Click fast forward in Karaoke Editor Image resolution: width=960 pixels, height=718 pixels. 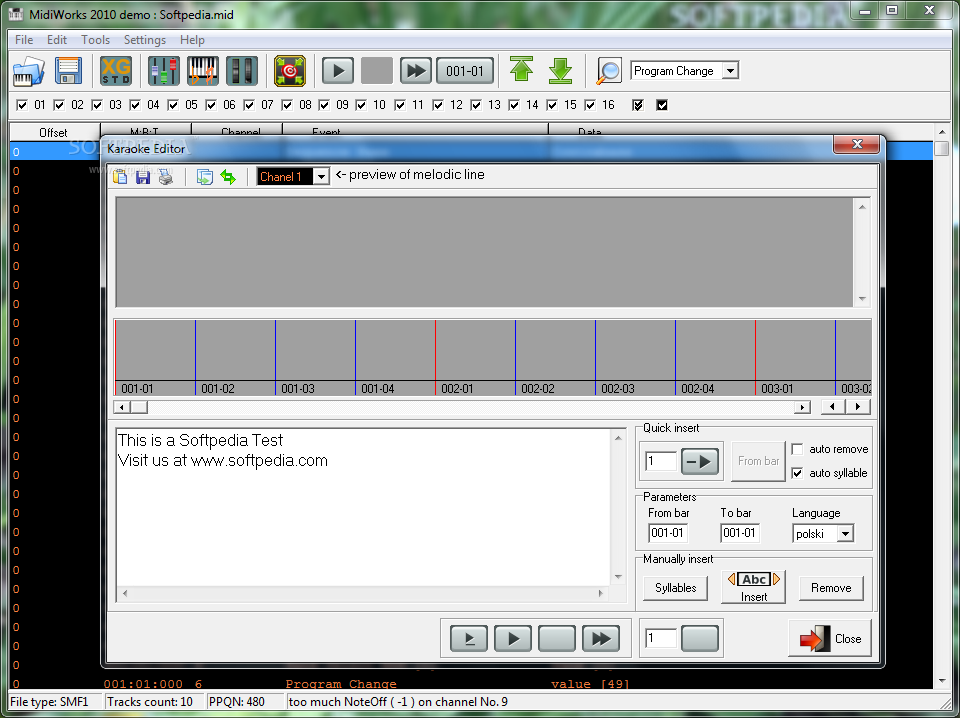(601, 638)
